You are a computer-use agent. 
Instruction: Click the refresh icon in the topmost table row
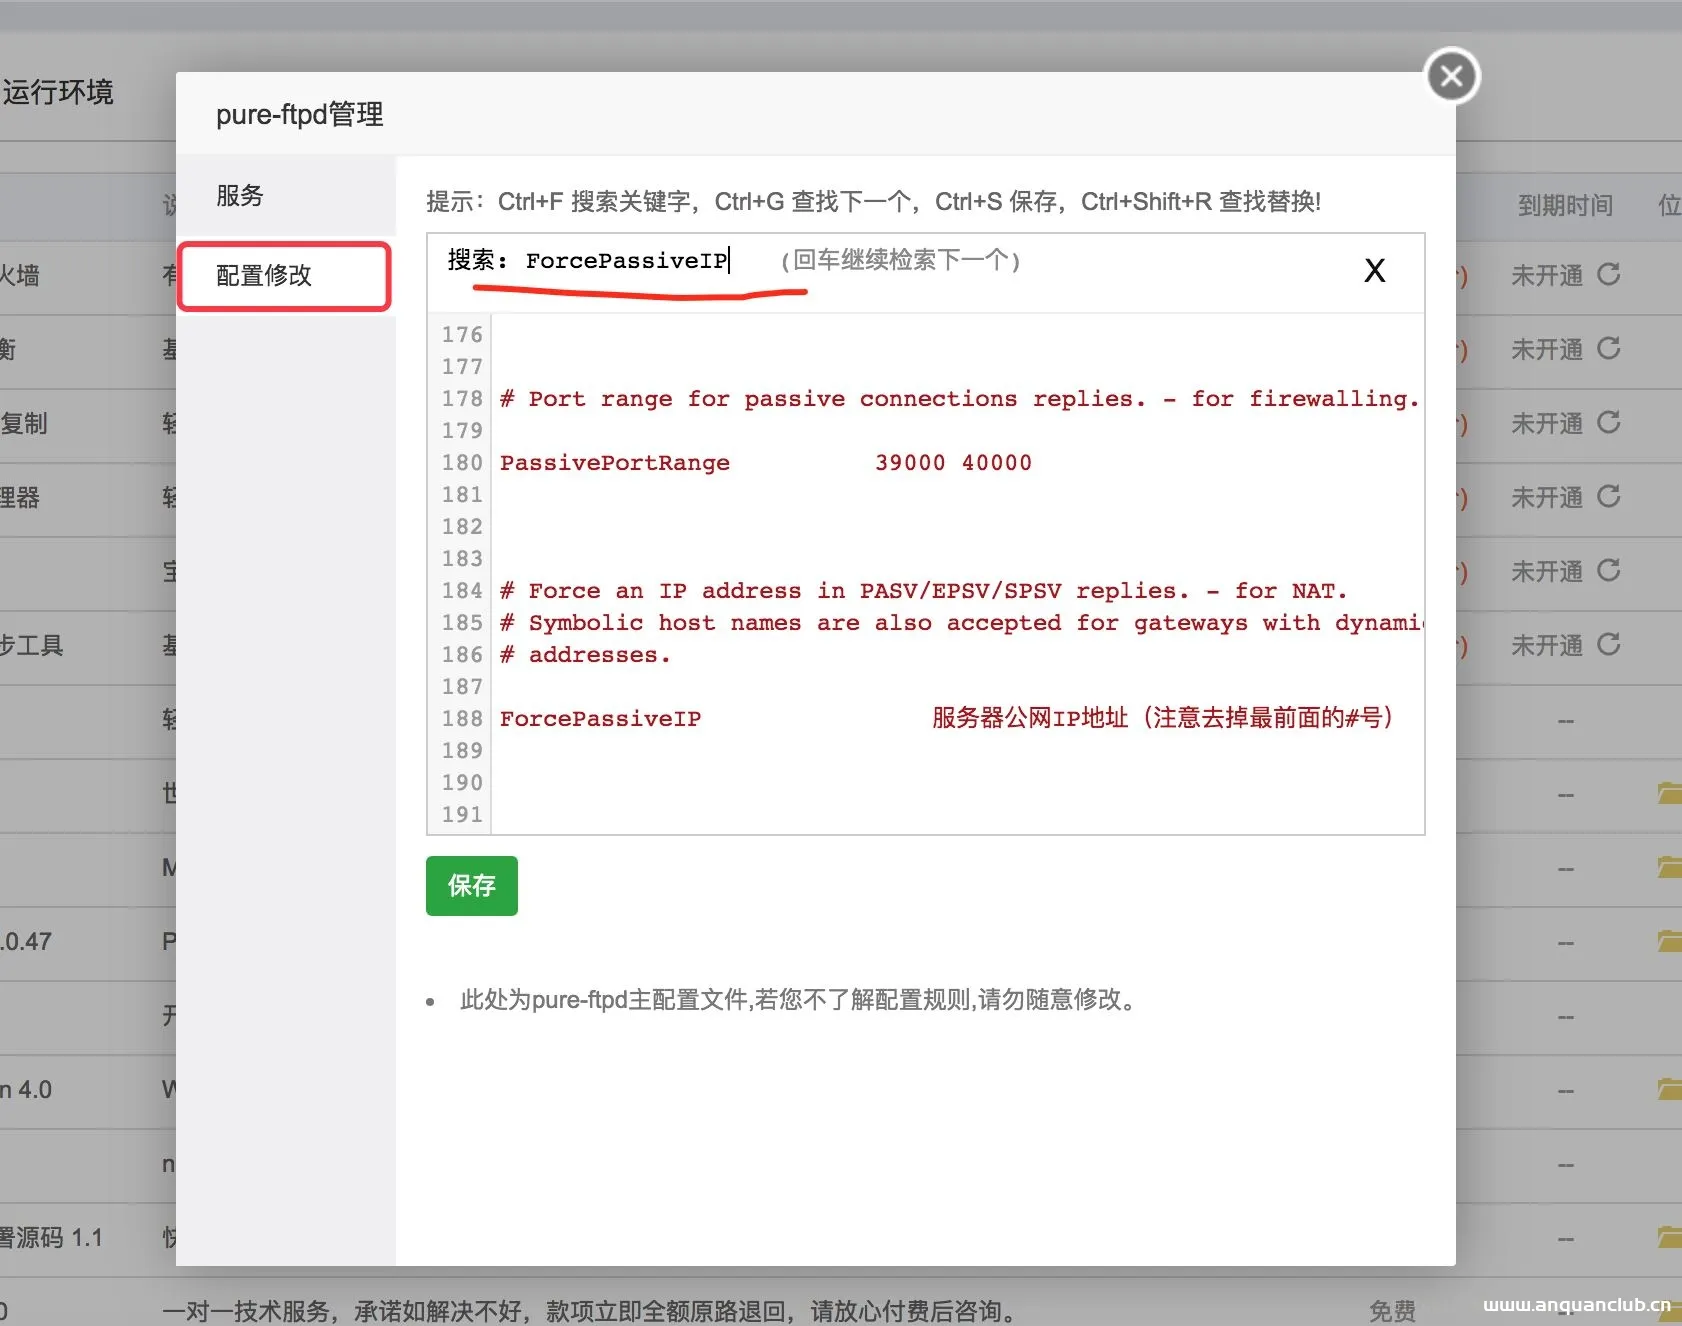tap(1610, 275)
